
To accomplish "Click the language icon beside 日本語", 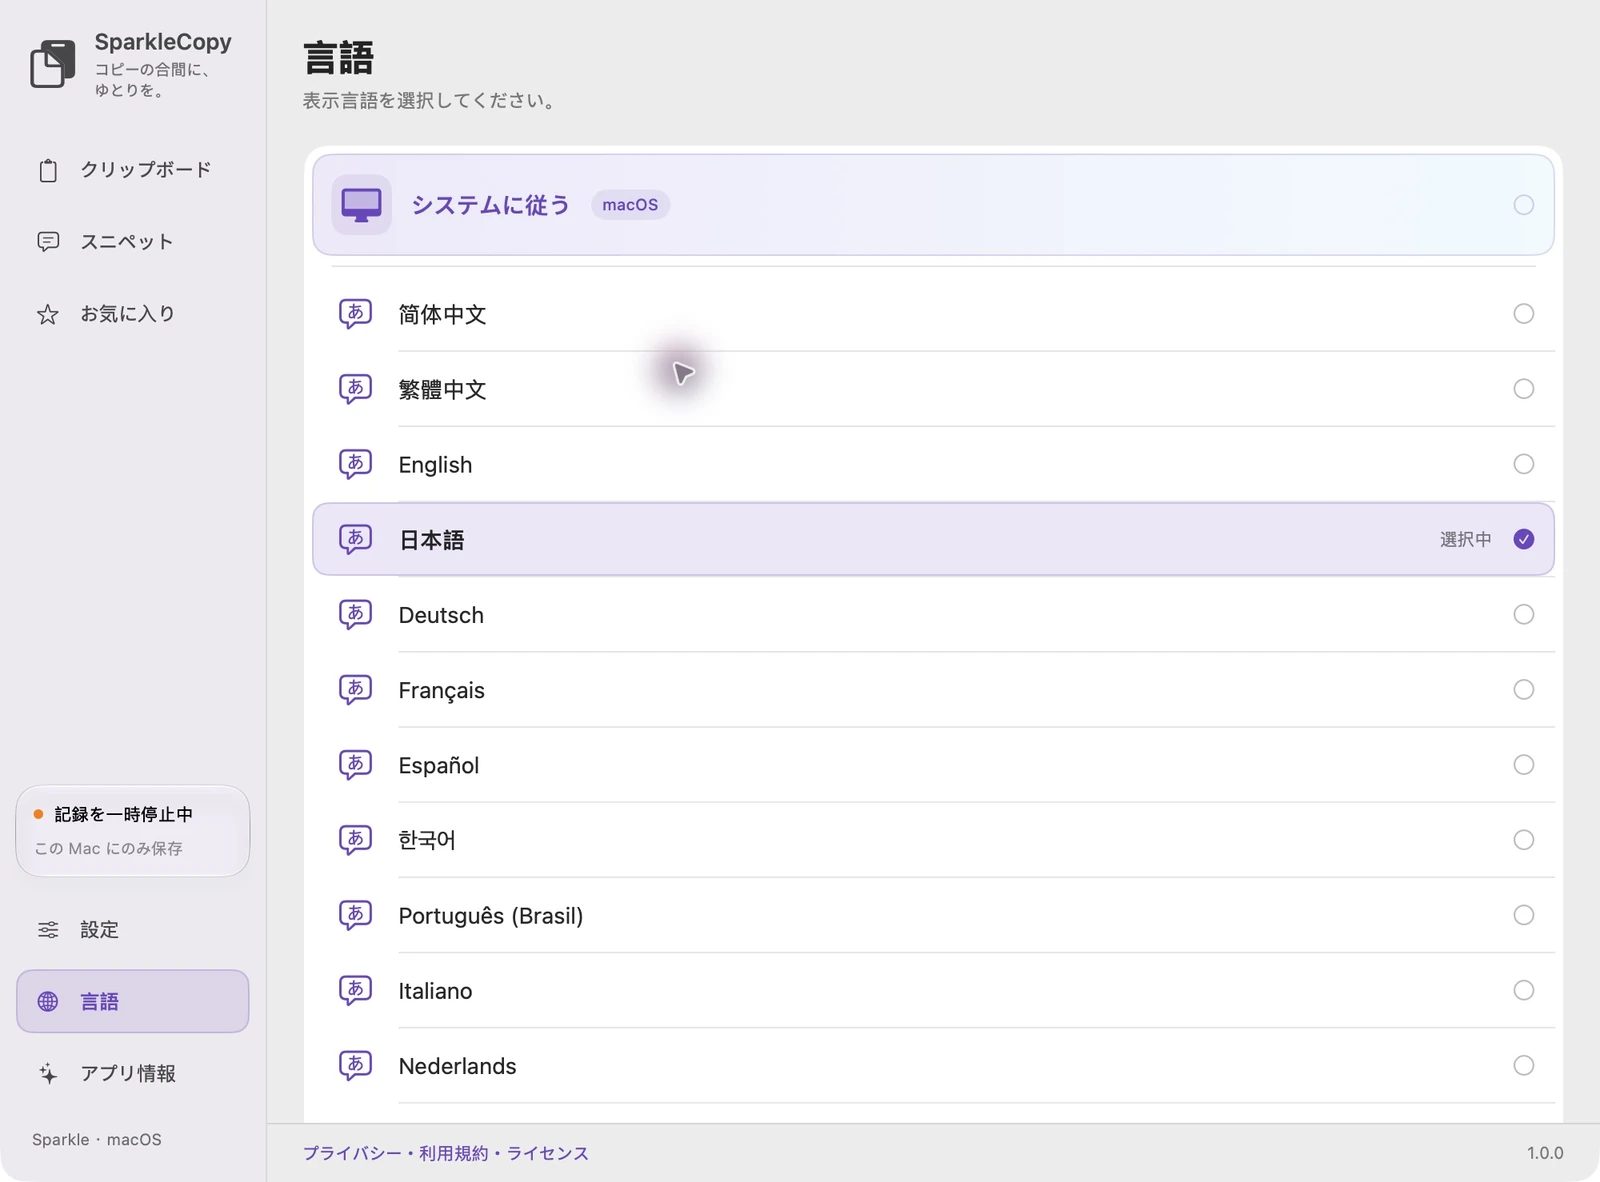I will (355, 539).
